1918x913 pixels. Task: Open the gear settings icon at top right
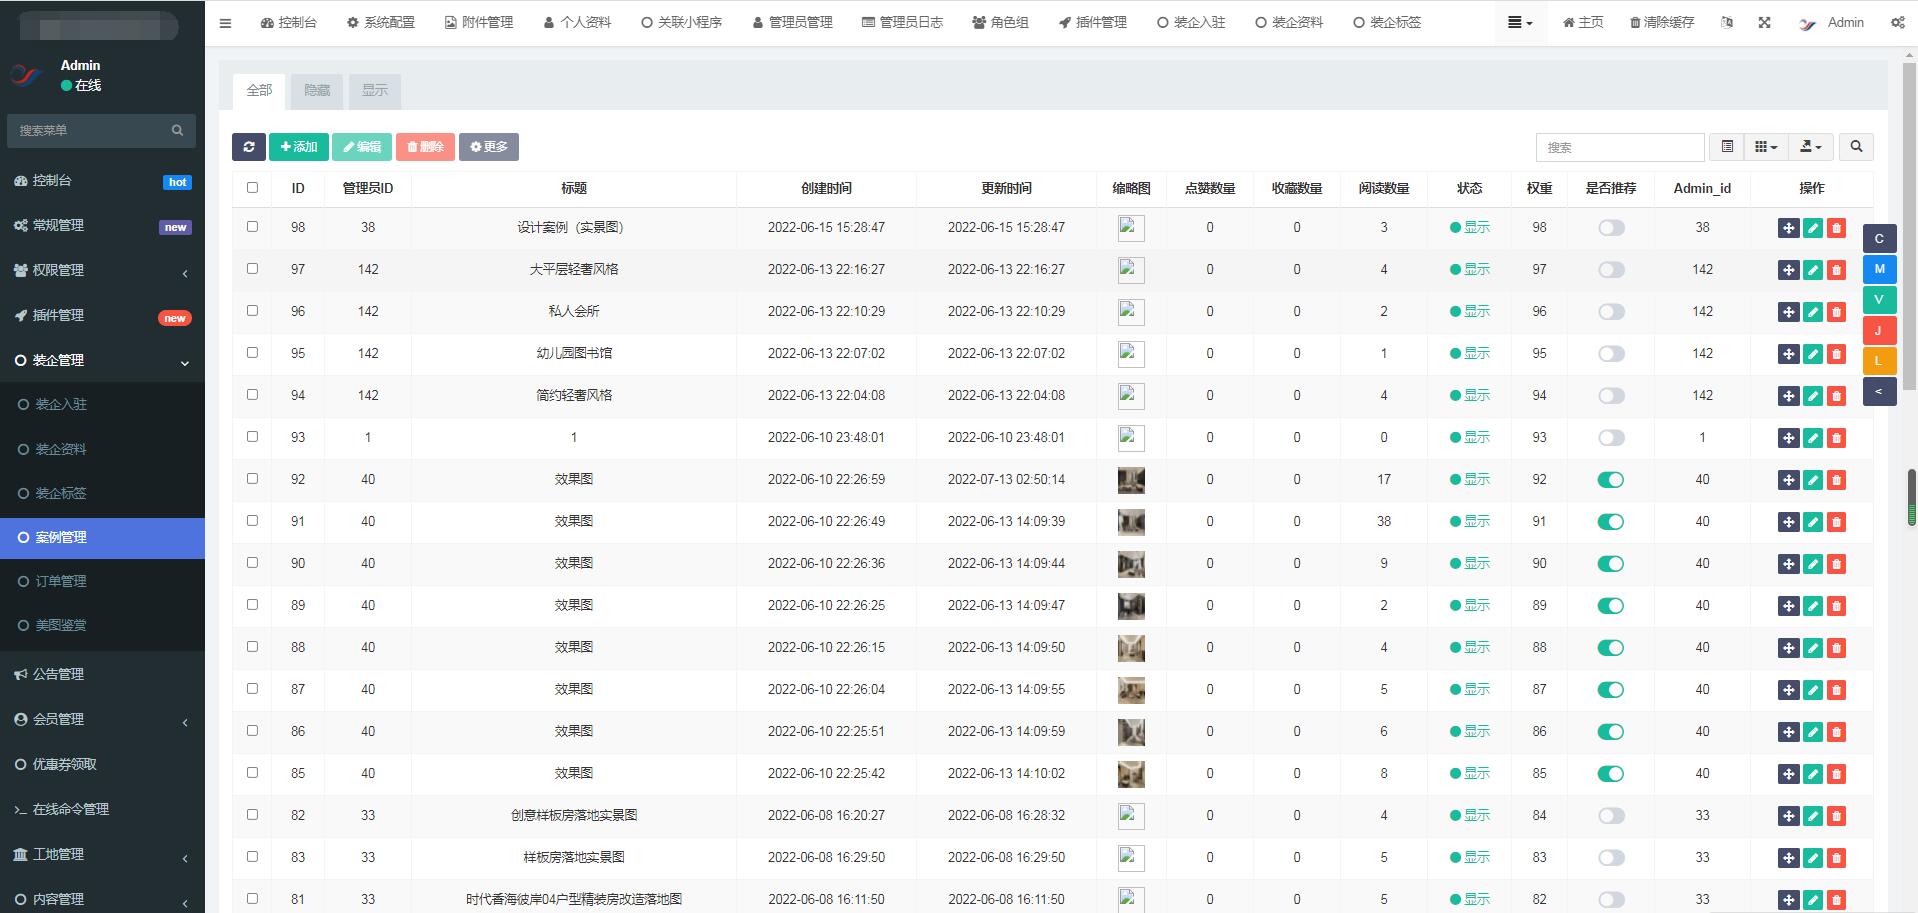pos(1897,22)
